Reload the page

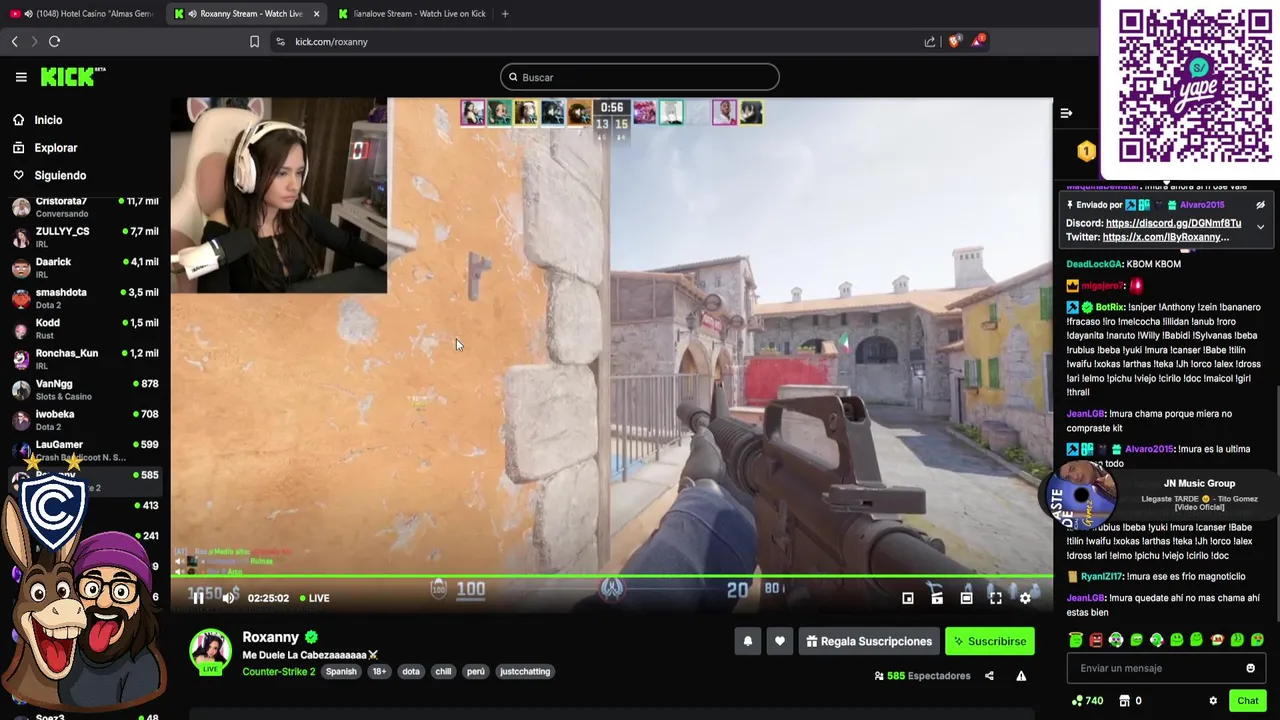54,42
